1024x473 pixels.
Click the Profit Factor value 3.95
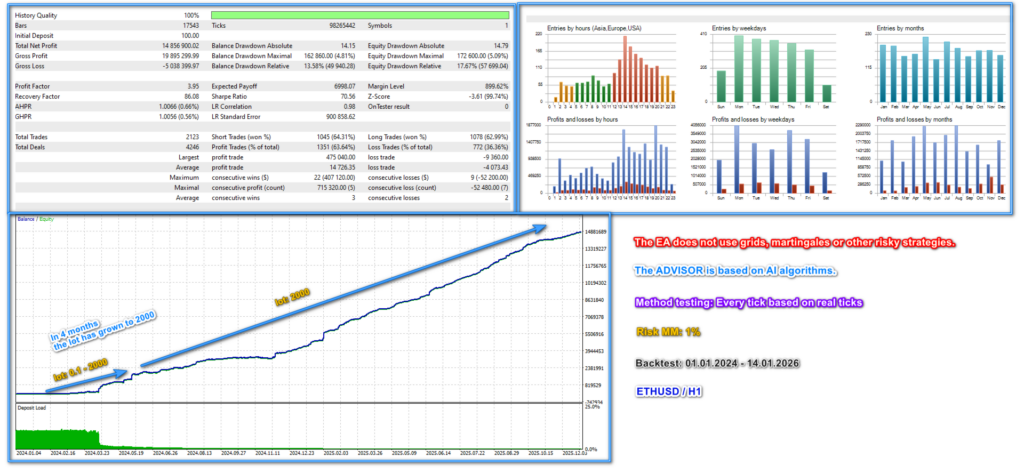194,86
